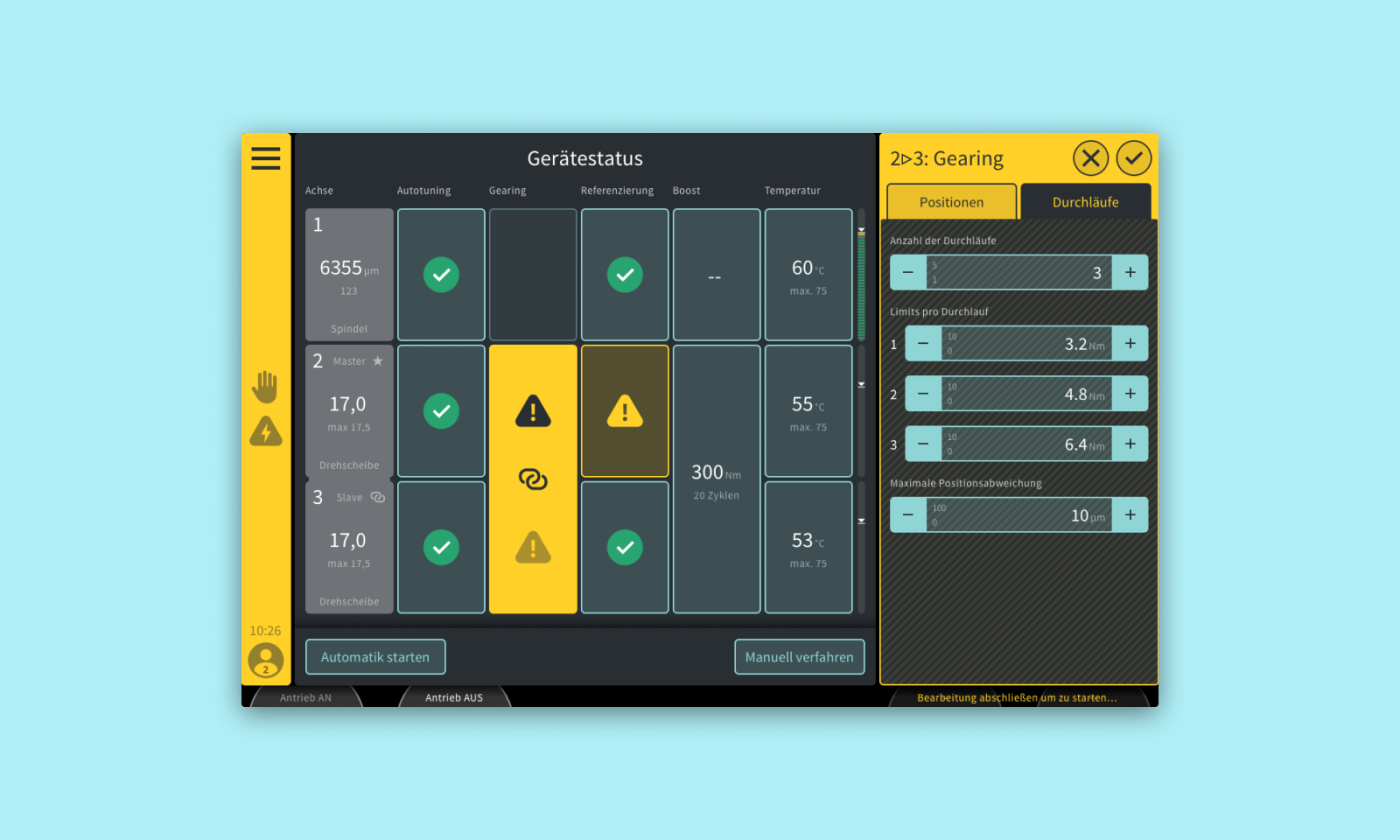Click the link icon next to the Slave label
The height and width of the screenshot is (840, 1400).
377,497
